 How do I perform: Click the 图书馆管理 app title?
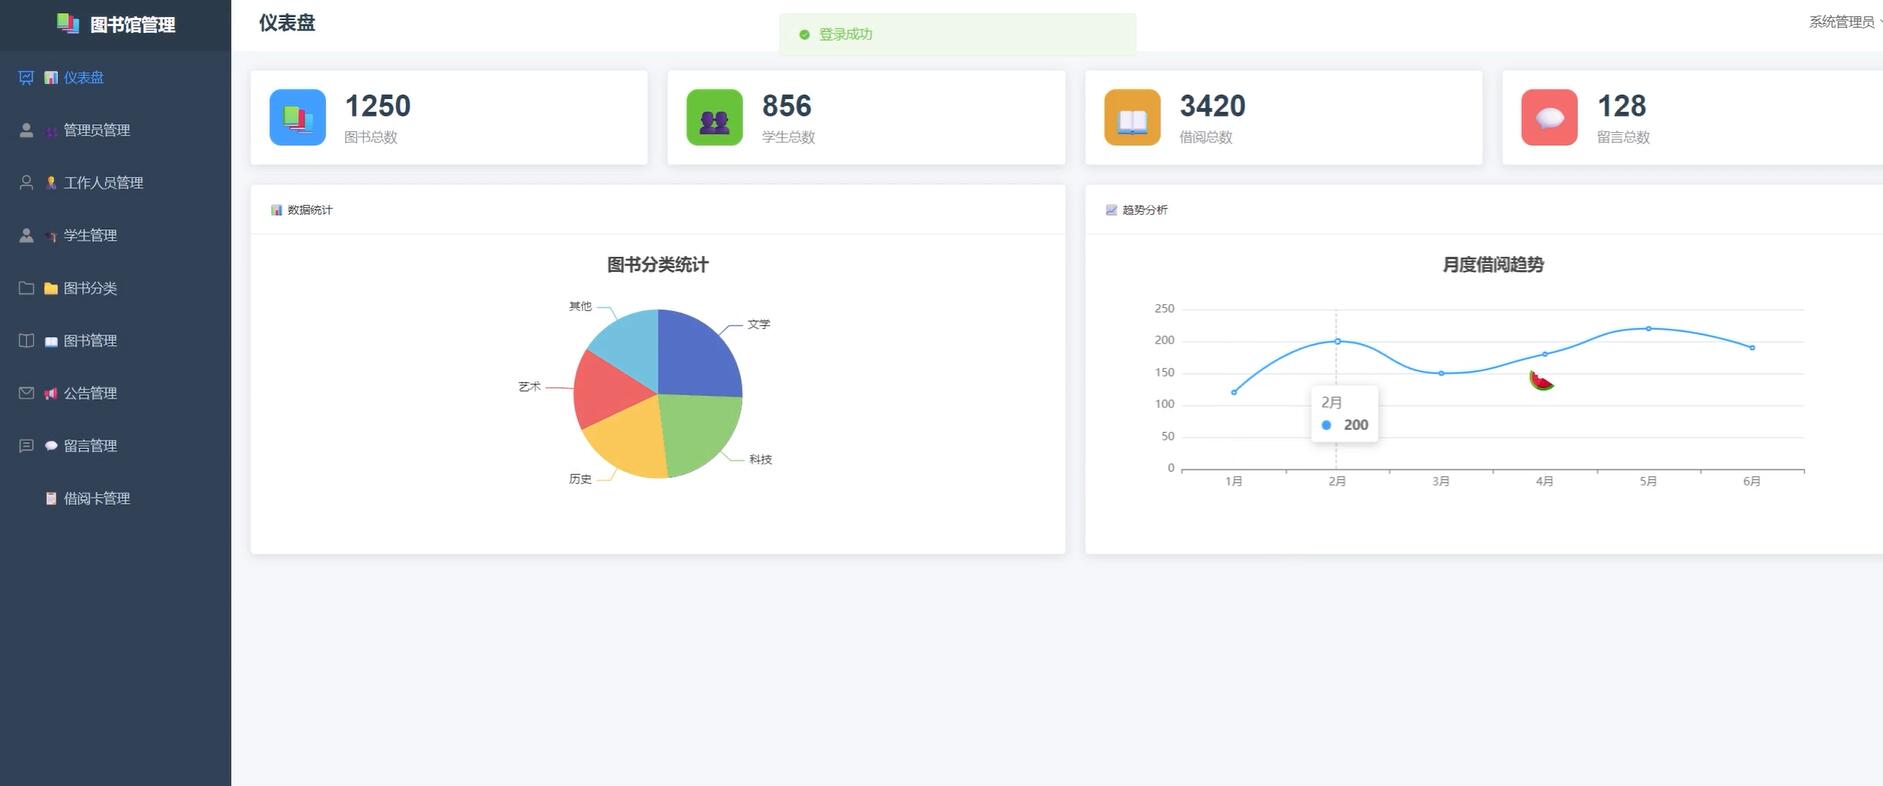point(133,25)
